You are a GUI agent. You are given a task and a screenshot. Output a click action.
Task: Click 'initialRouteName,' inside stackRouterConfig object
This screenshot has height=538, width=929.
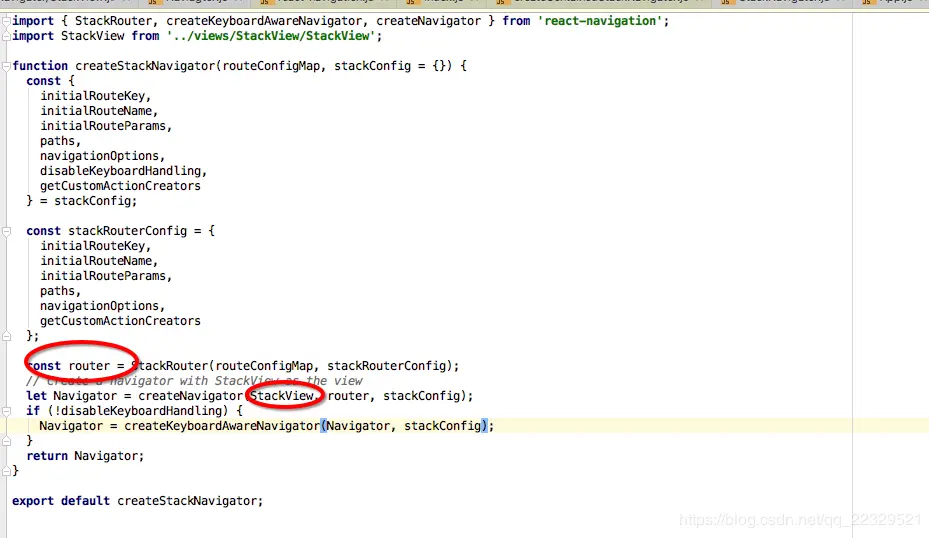[99, 261]
